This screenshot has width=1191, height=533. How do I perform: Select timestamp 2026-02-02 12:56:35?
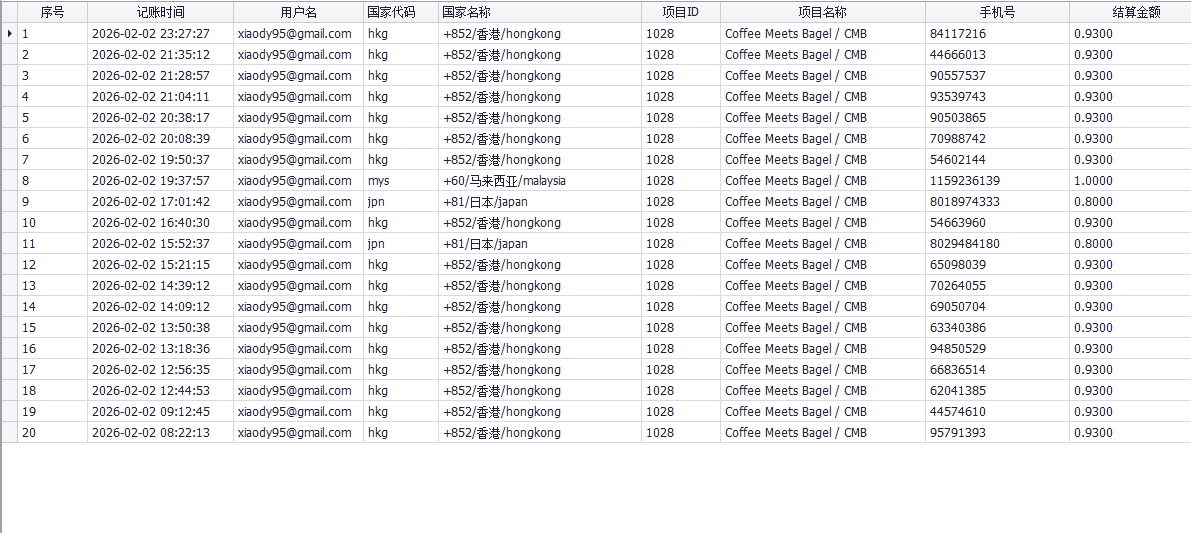pyautogui.click(x=150, y=370)
